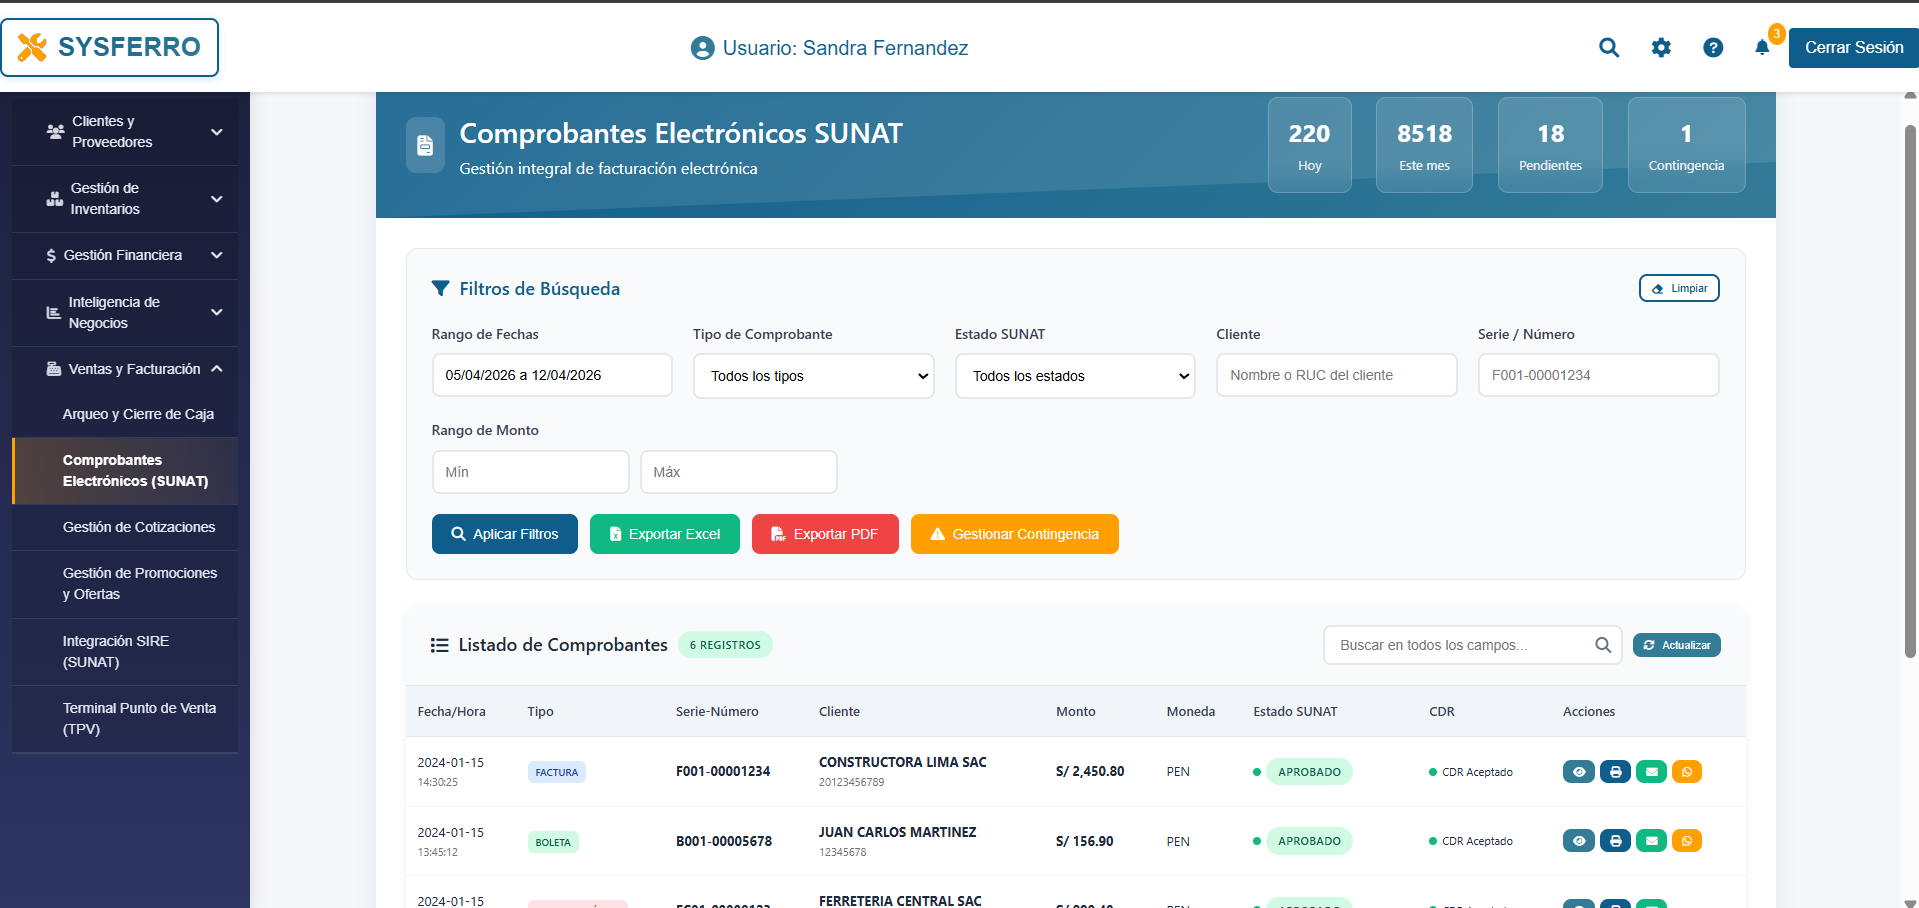Click the Rango de Fechas field
Viewport: 1919px width, 908px height.
click(x=552, y=375)
